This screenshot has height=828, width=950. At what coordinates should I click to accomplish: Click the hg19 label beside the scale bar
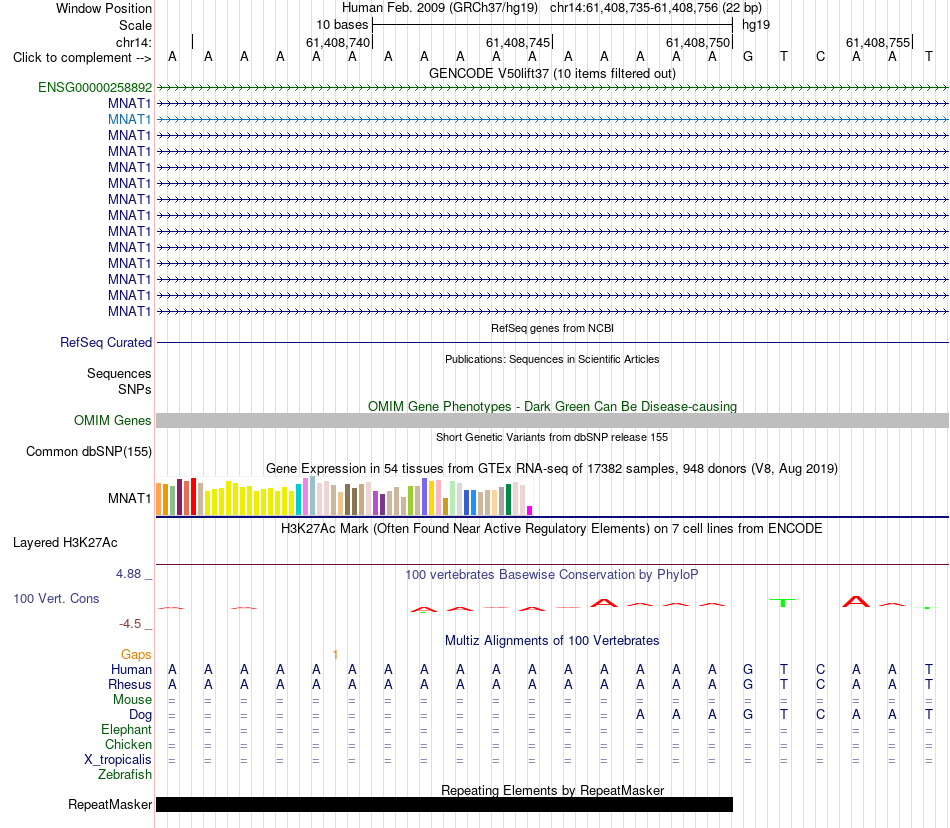point(756,25)
